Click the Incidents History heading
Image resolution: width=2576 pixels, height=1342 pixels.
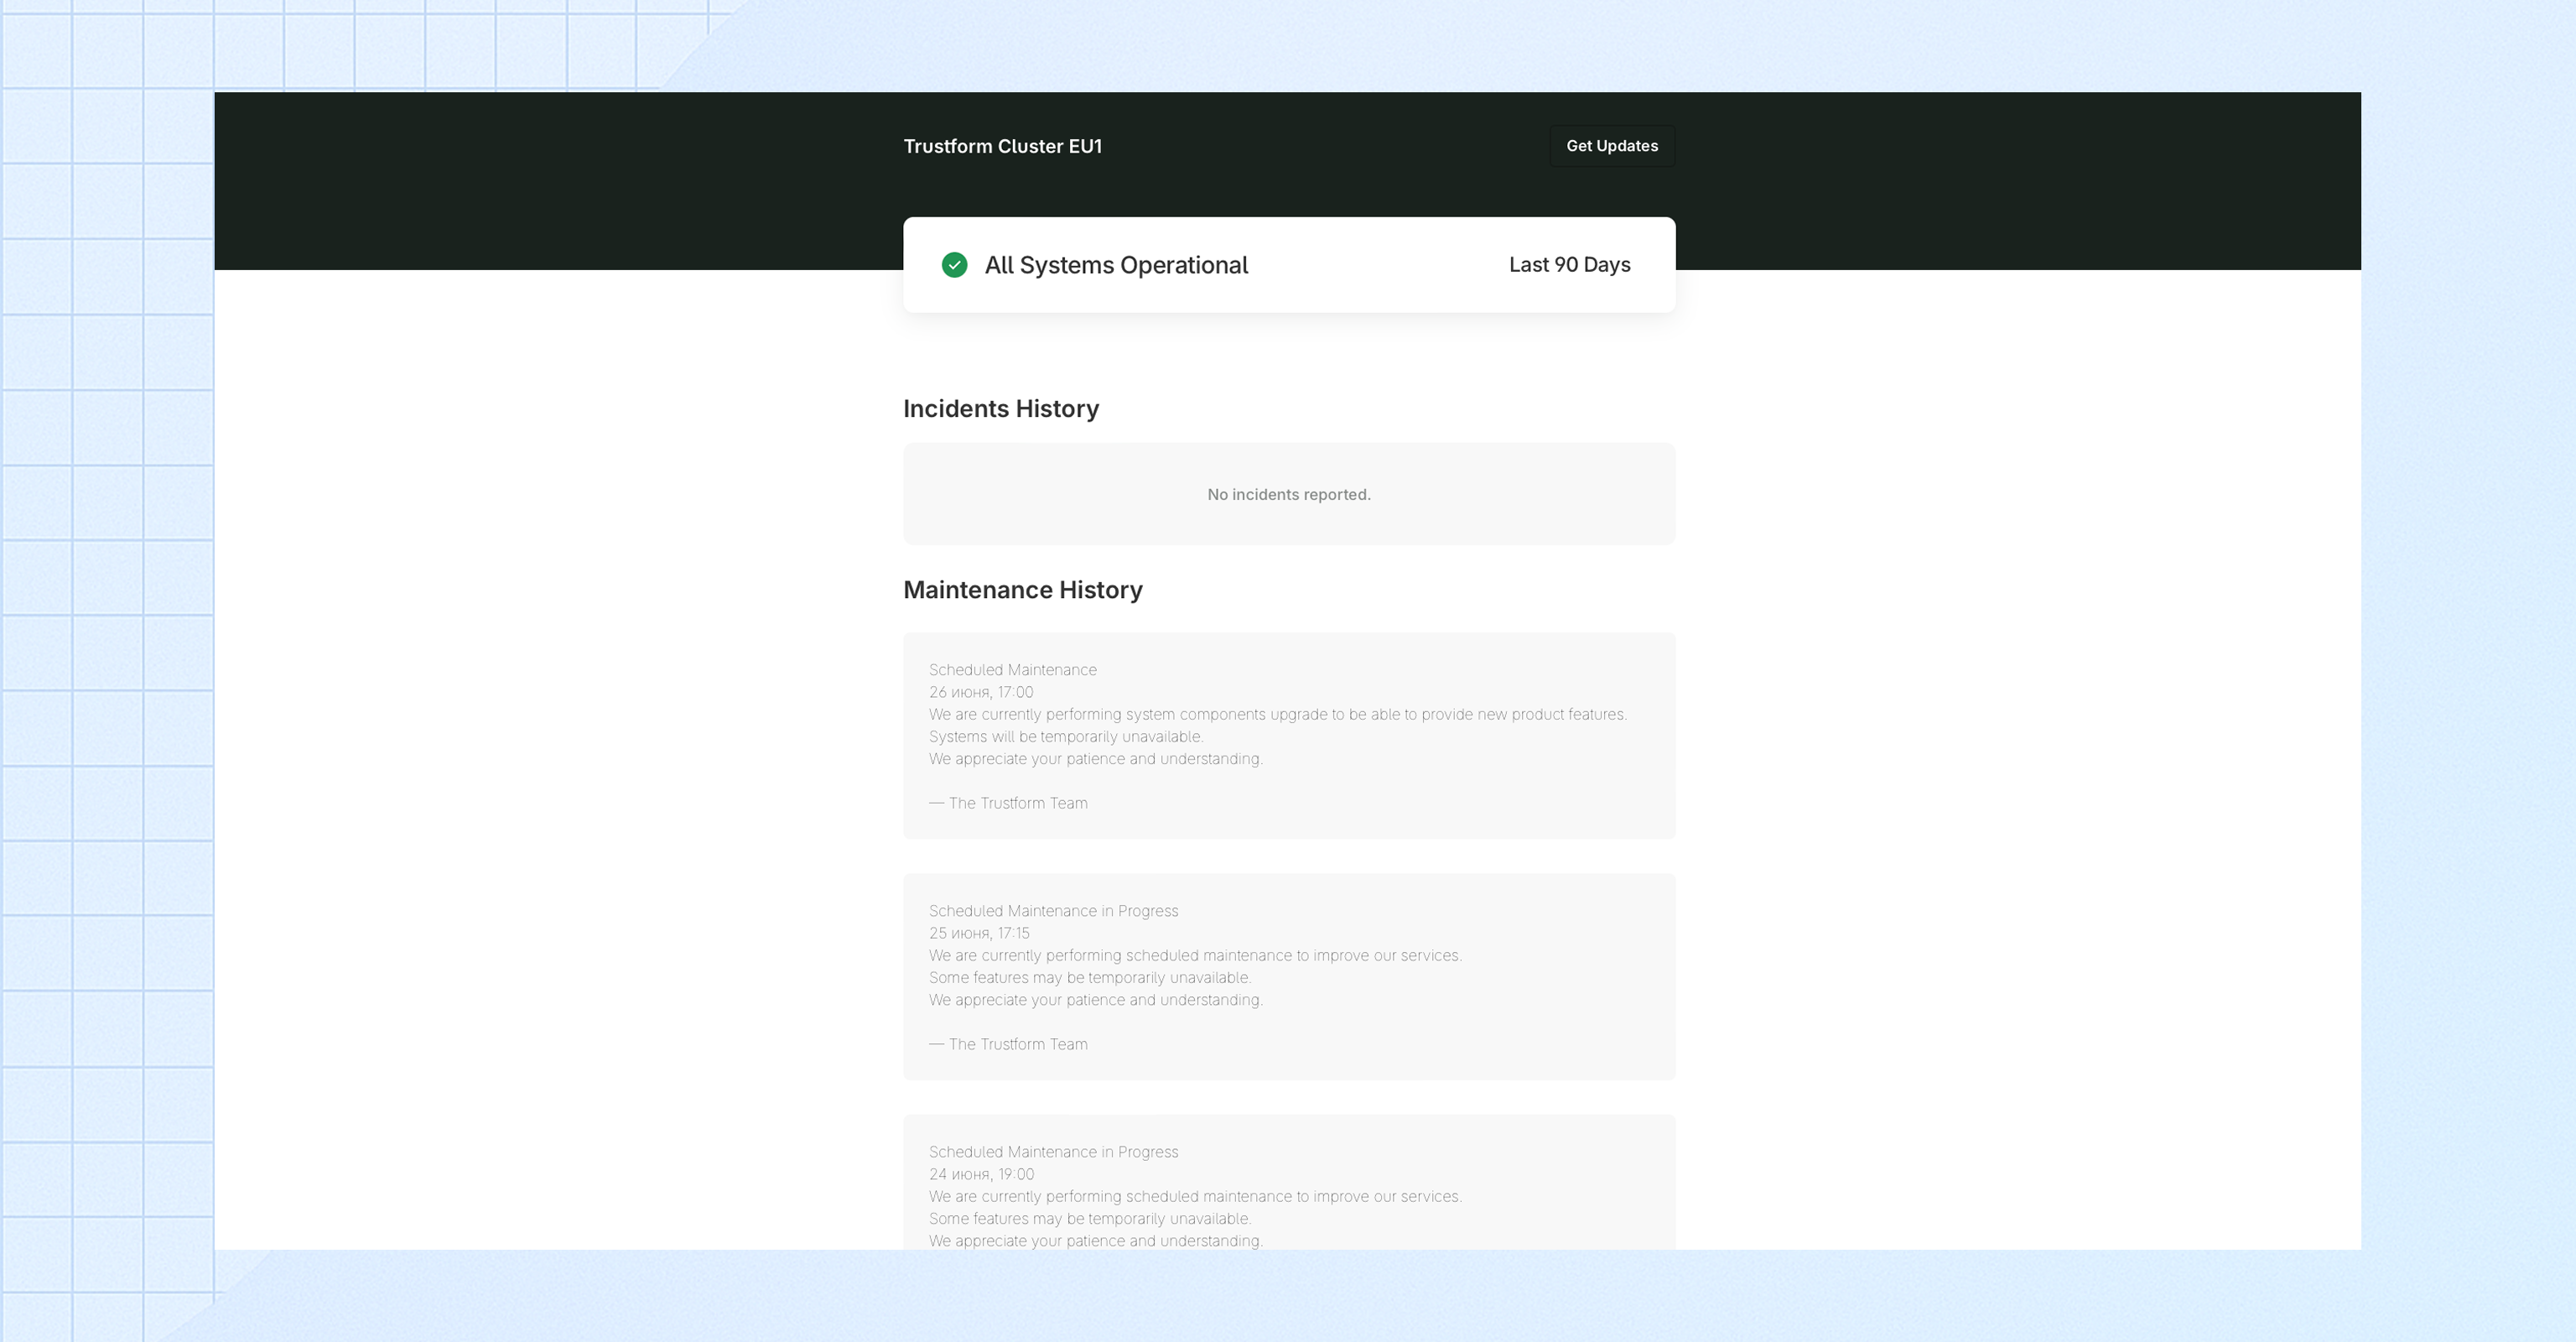click(1000, 409)
